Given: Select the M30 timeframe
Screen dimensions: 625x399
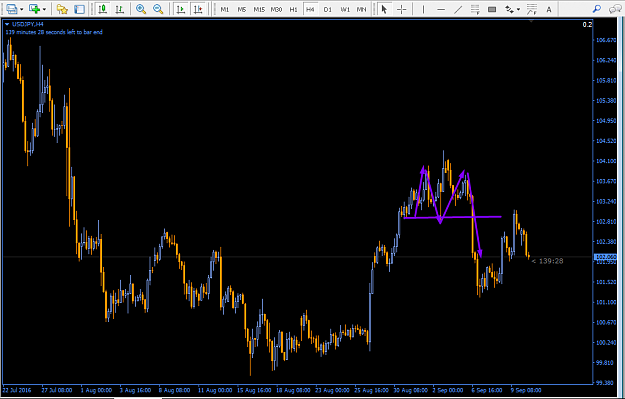Looking at the screenshot, I should 276,9.
